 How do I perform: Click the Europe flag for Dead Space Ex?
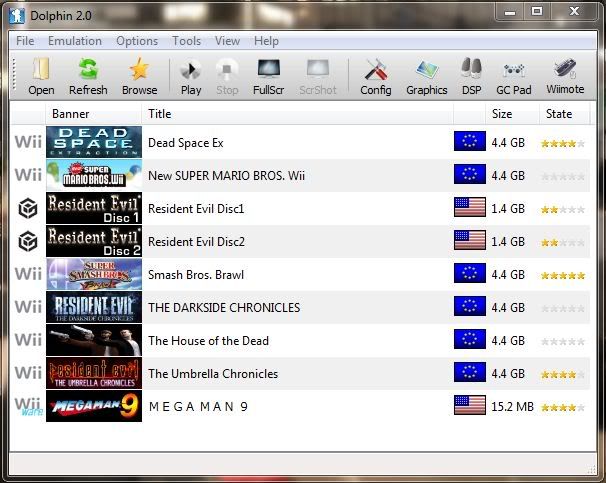point(470,141)
